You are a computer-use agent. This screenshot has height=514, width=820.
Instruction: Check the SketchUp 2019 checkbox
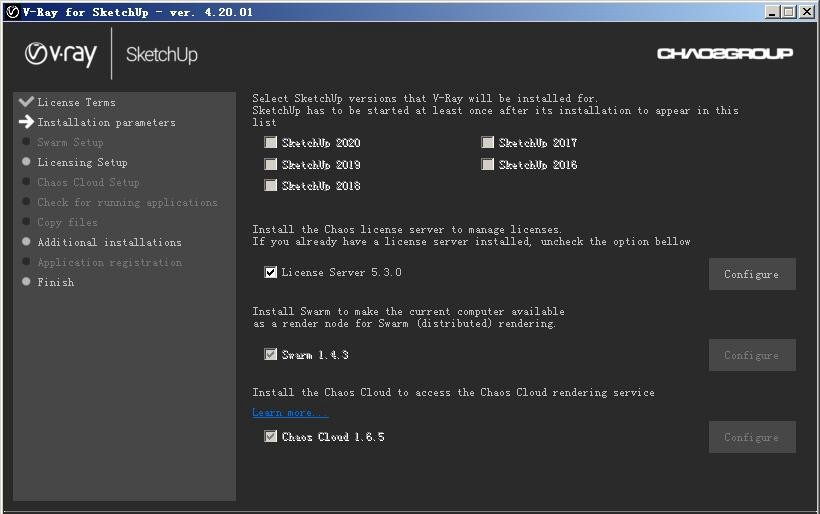point(270,164)
